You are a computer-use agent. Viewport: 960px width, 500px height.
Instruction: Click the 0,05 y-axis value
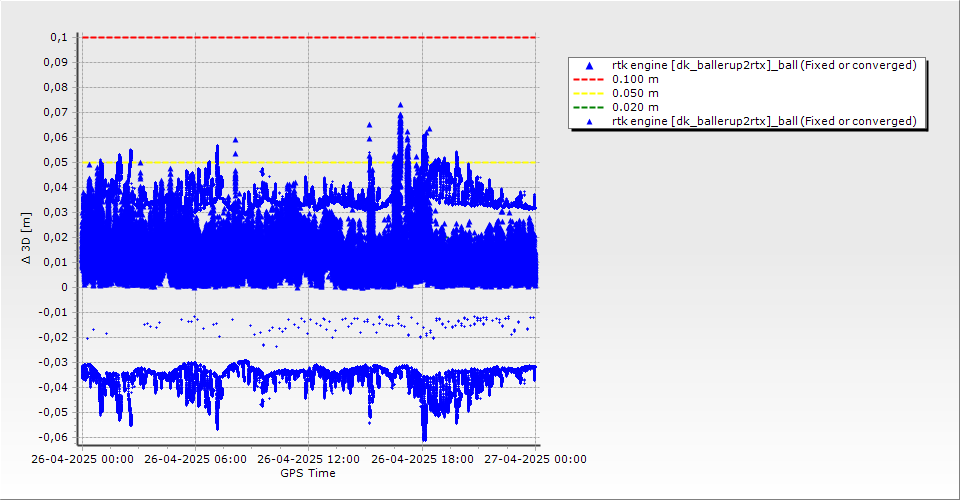[56, 162]
